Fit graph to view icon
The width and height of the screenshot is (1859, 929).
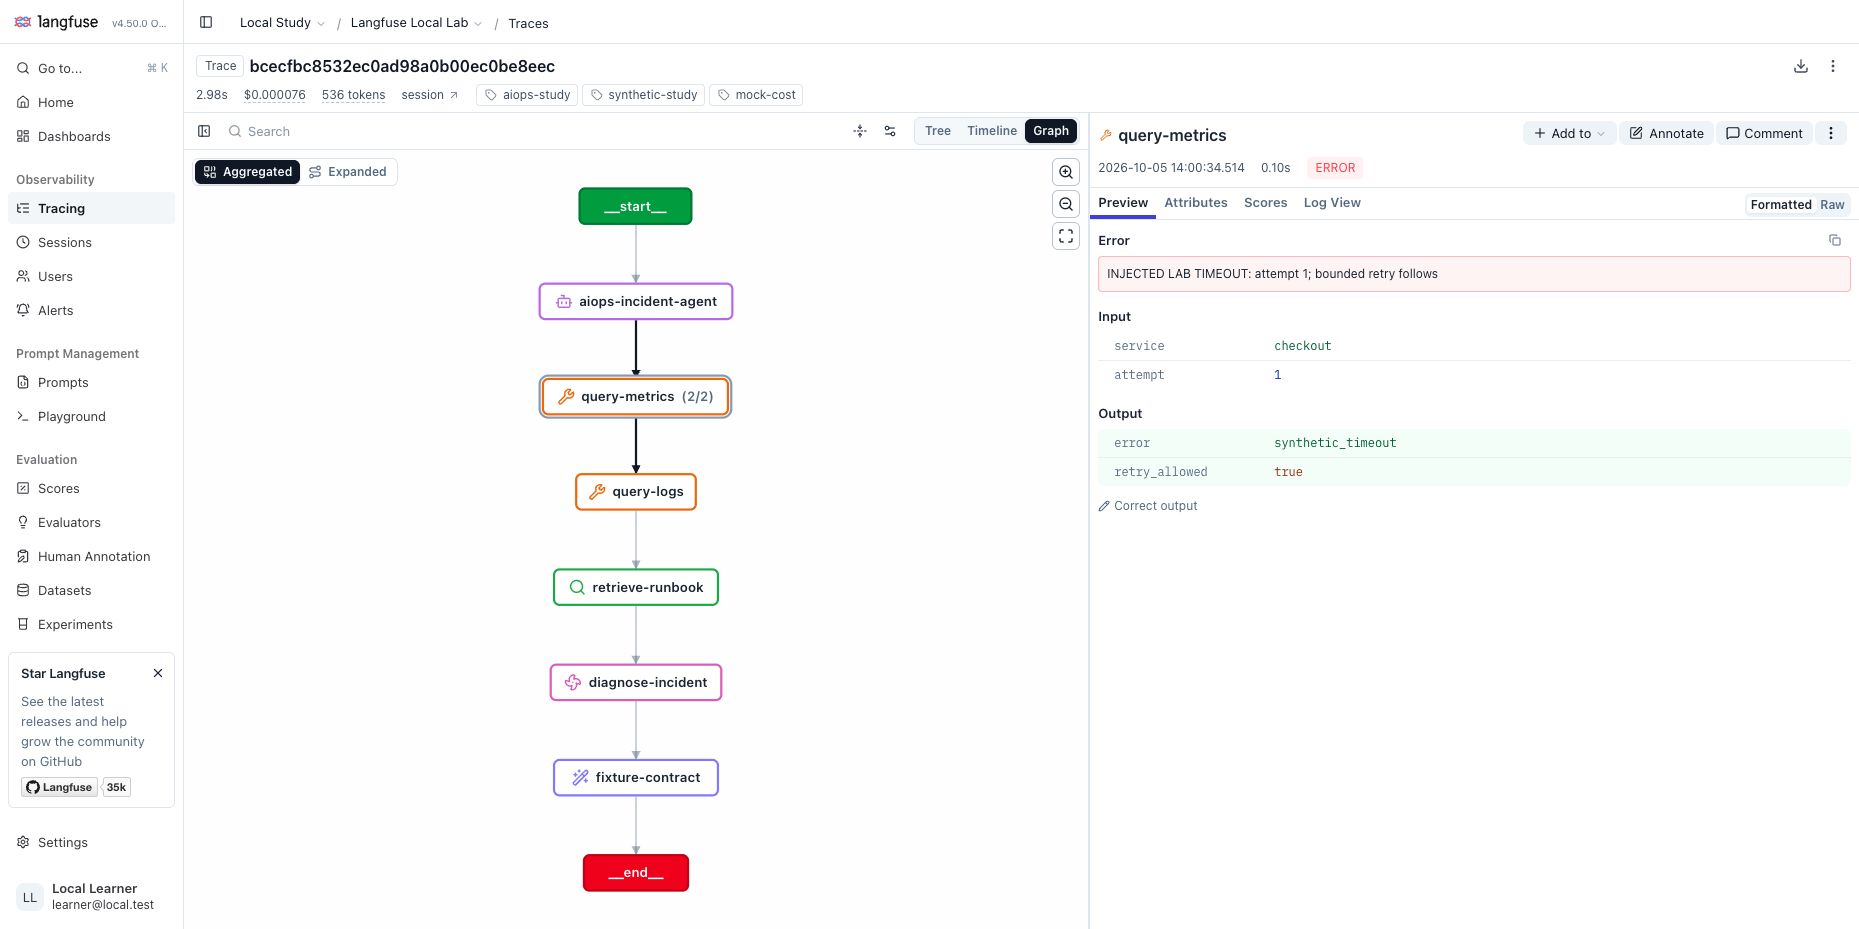[x=1066, y=236]
